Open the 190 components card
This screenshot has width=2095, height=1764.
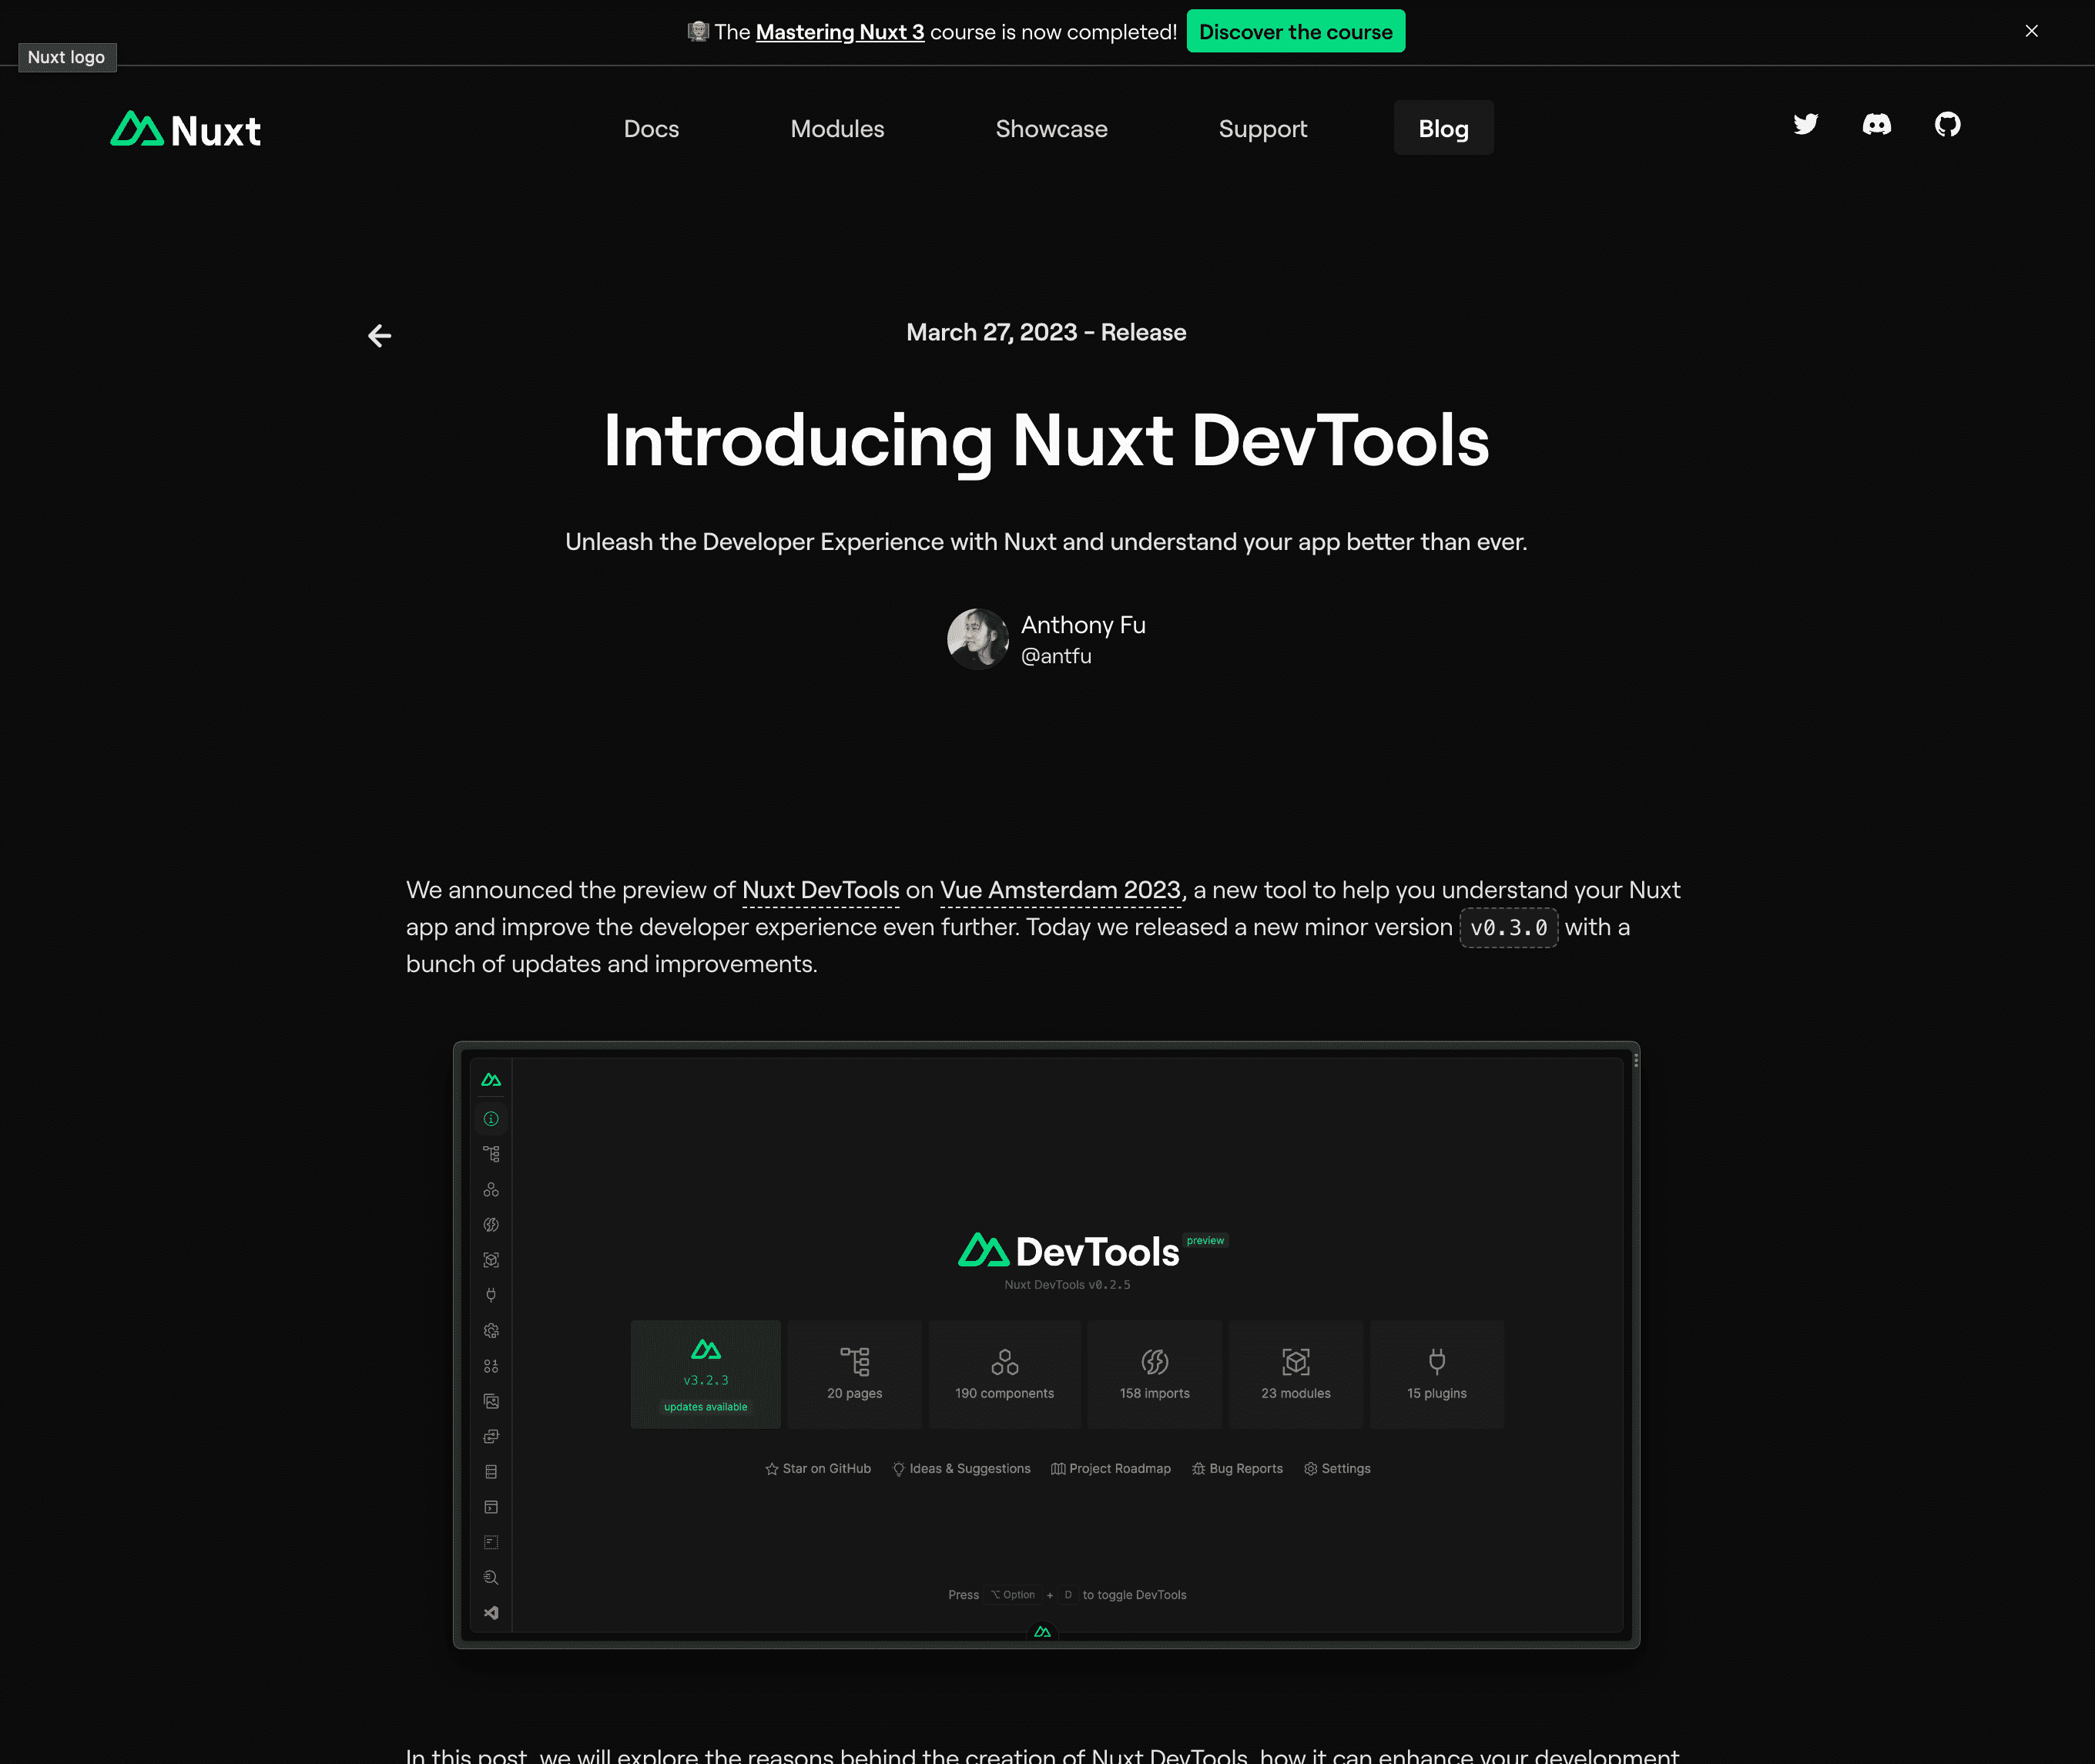[1005, 1375]
